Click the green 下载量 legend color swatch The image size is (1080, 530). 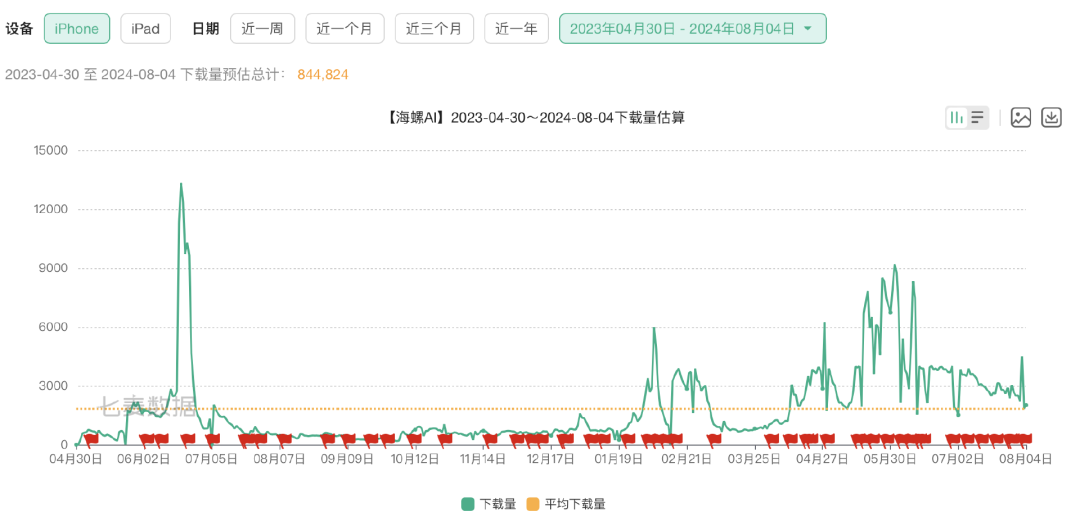(x=467, y=504)
